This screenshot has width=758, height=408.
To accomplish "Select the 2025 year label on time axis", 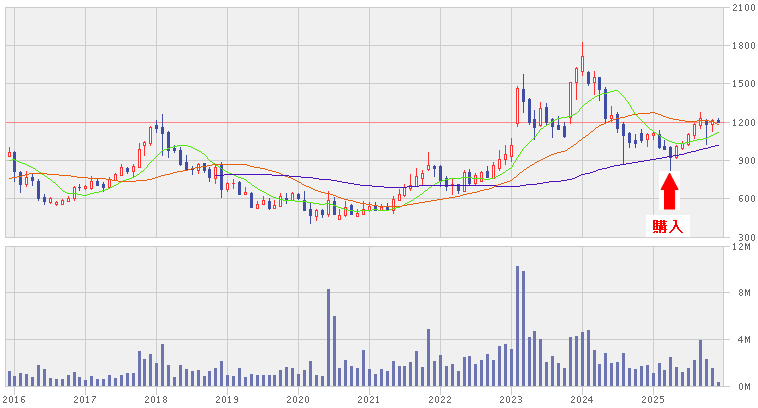I will (652, 399).
